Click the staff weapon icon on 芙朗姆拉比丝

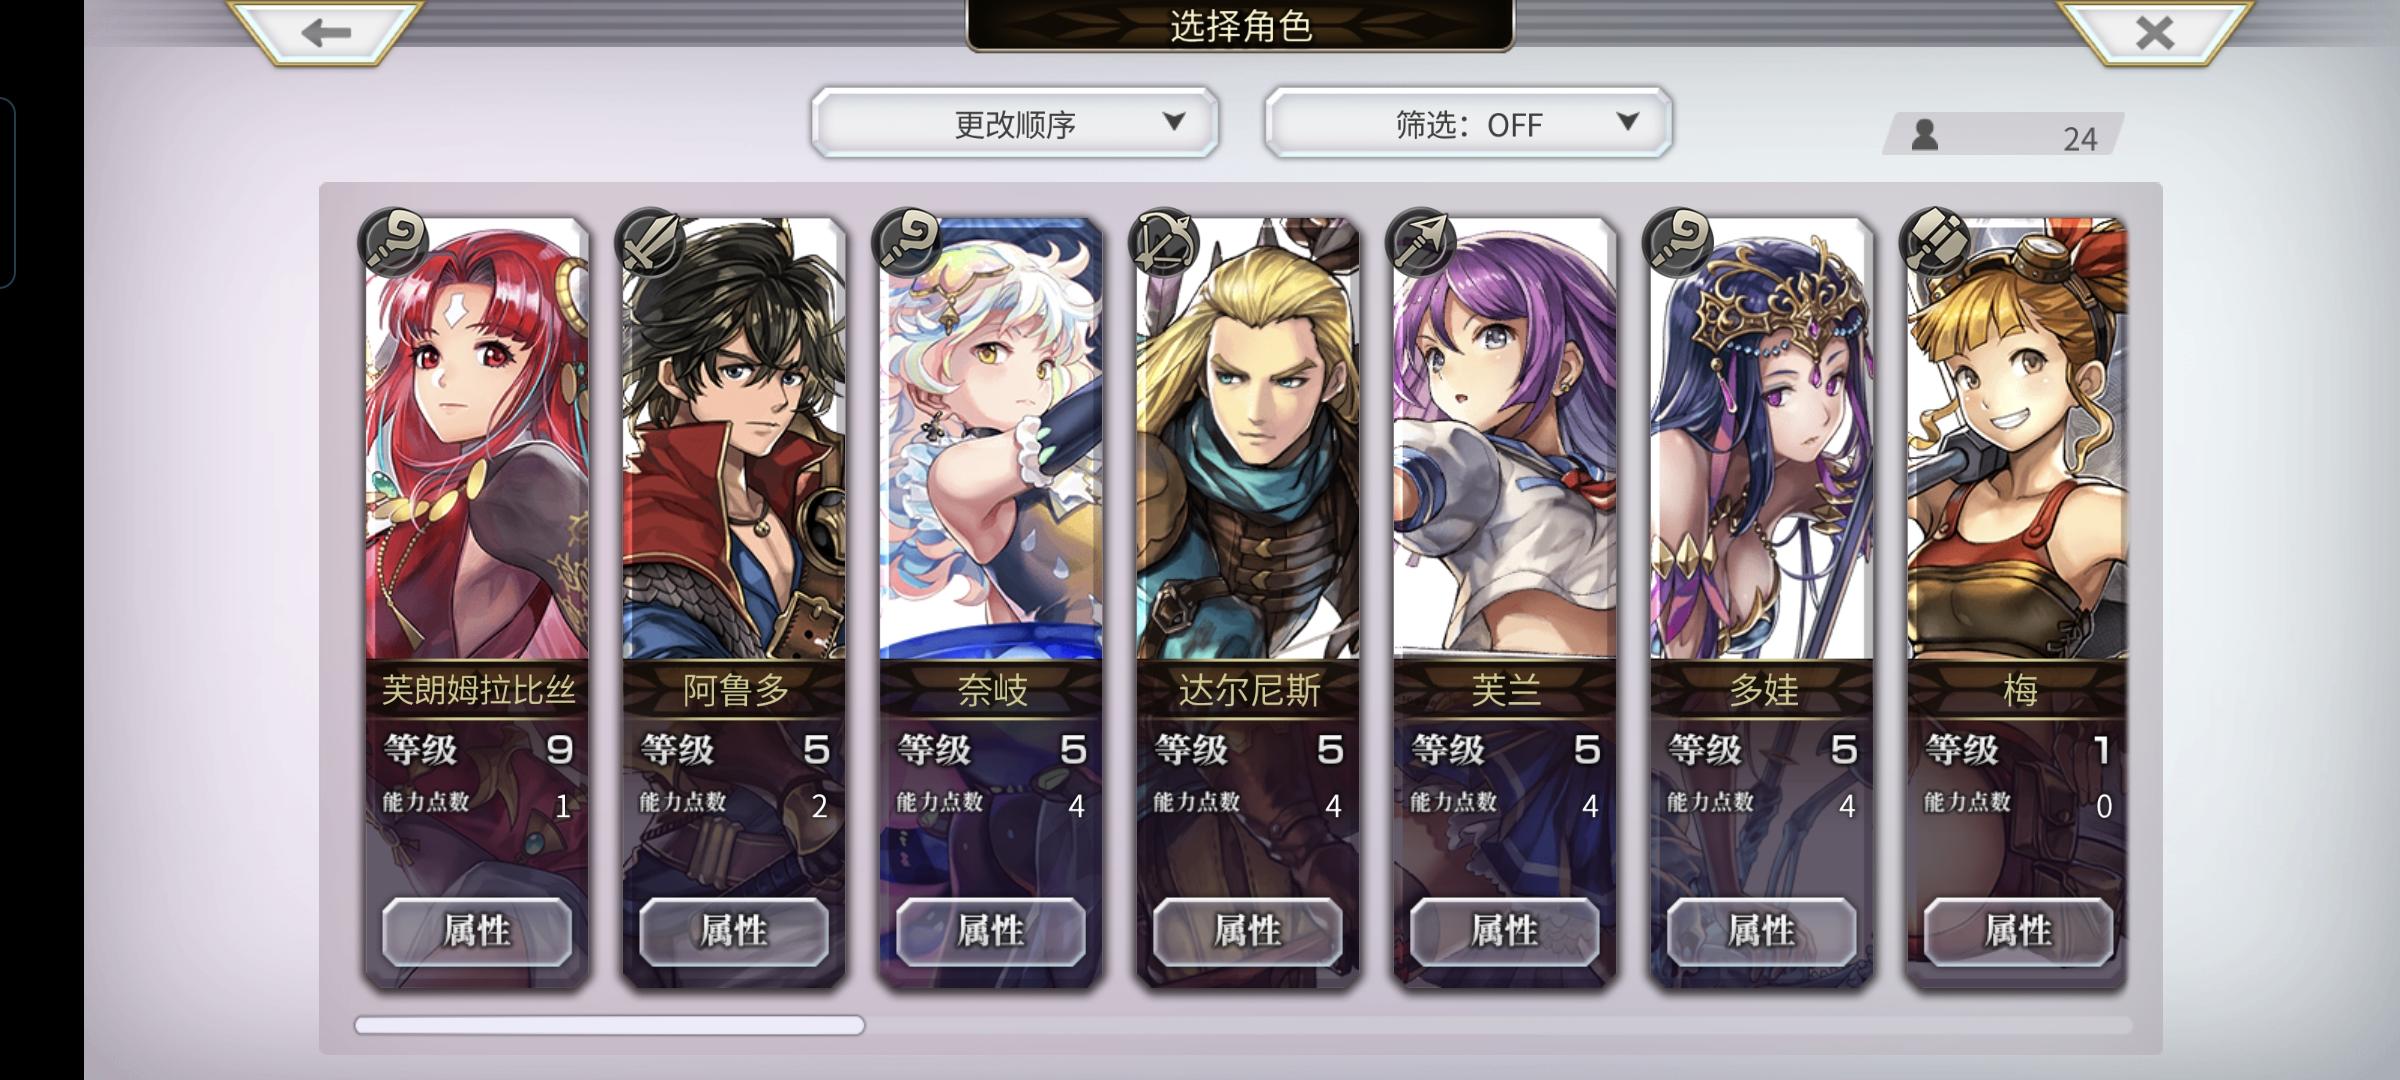point(393,241)
